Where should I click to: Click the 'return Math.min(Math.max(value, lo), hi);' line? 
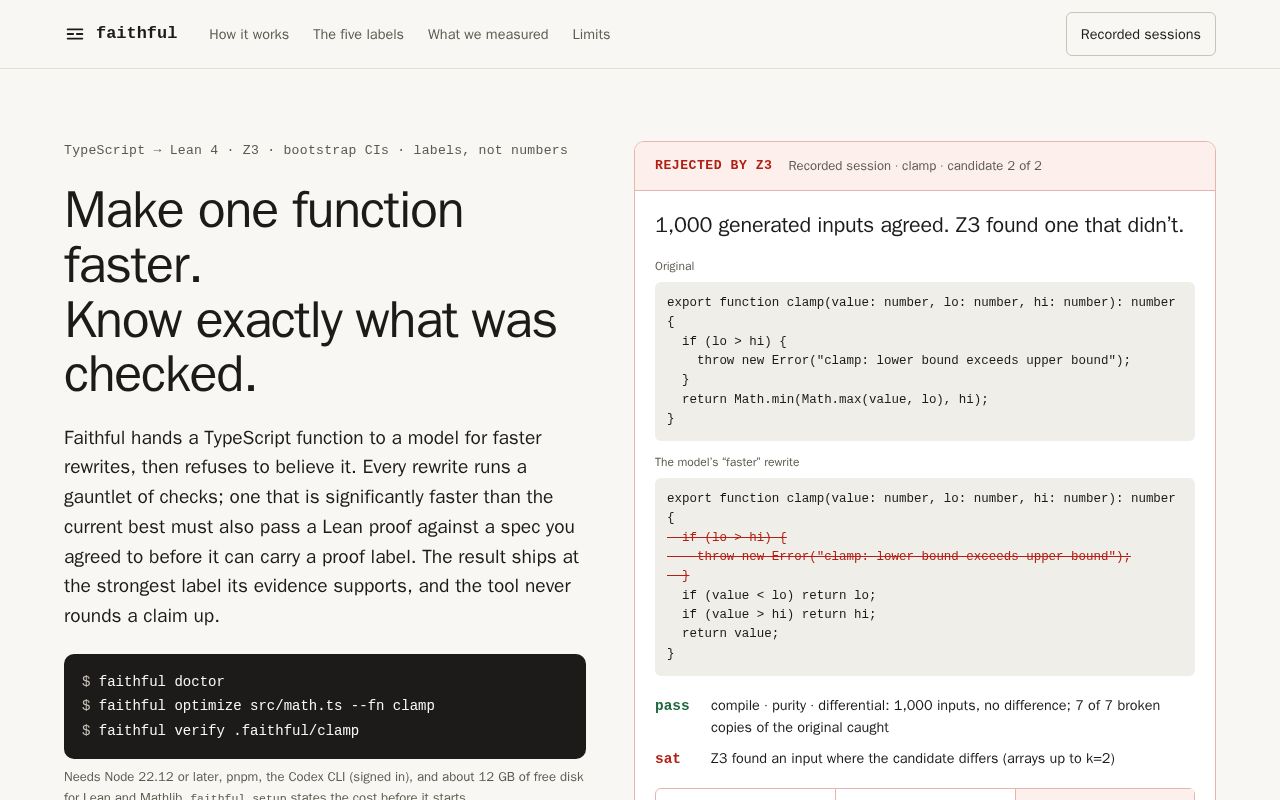[835, 399]
